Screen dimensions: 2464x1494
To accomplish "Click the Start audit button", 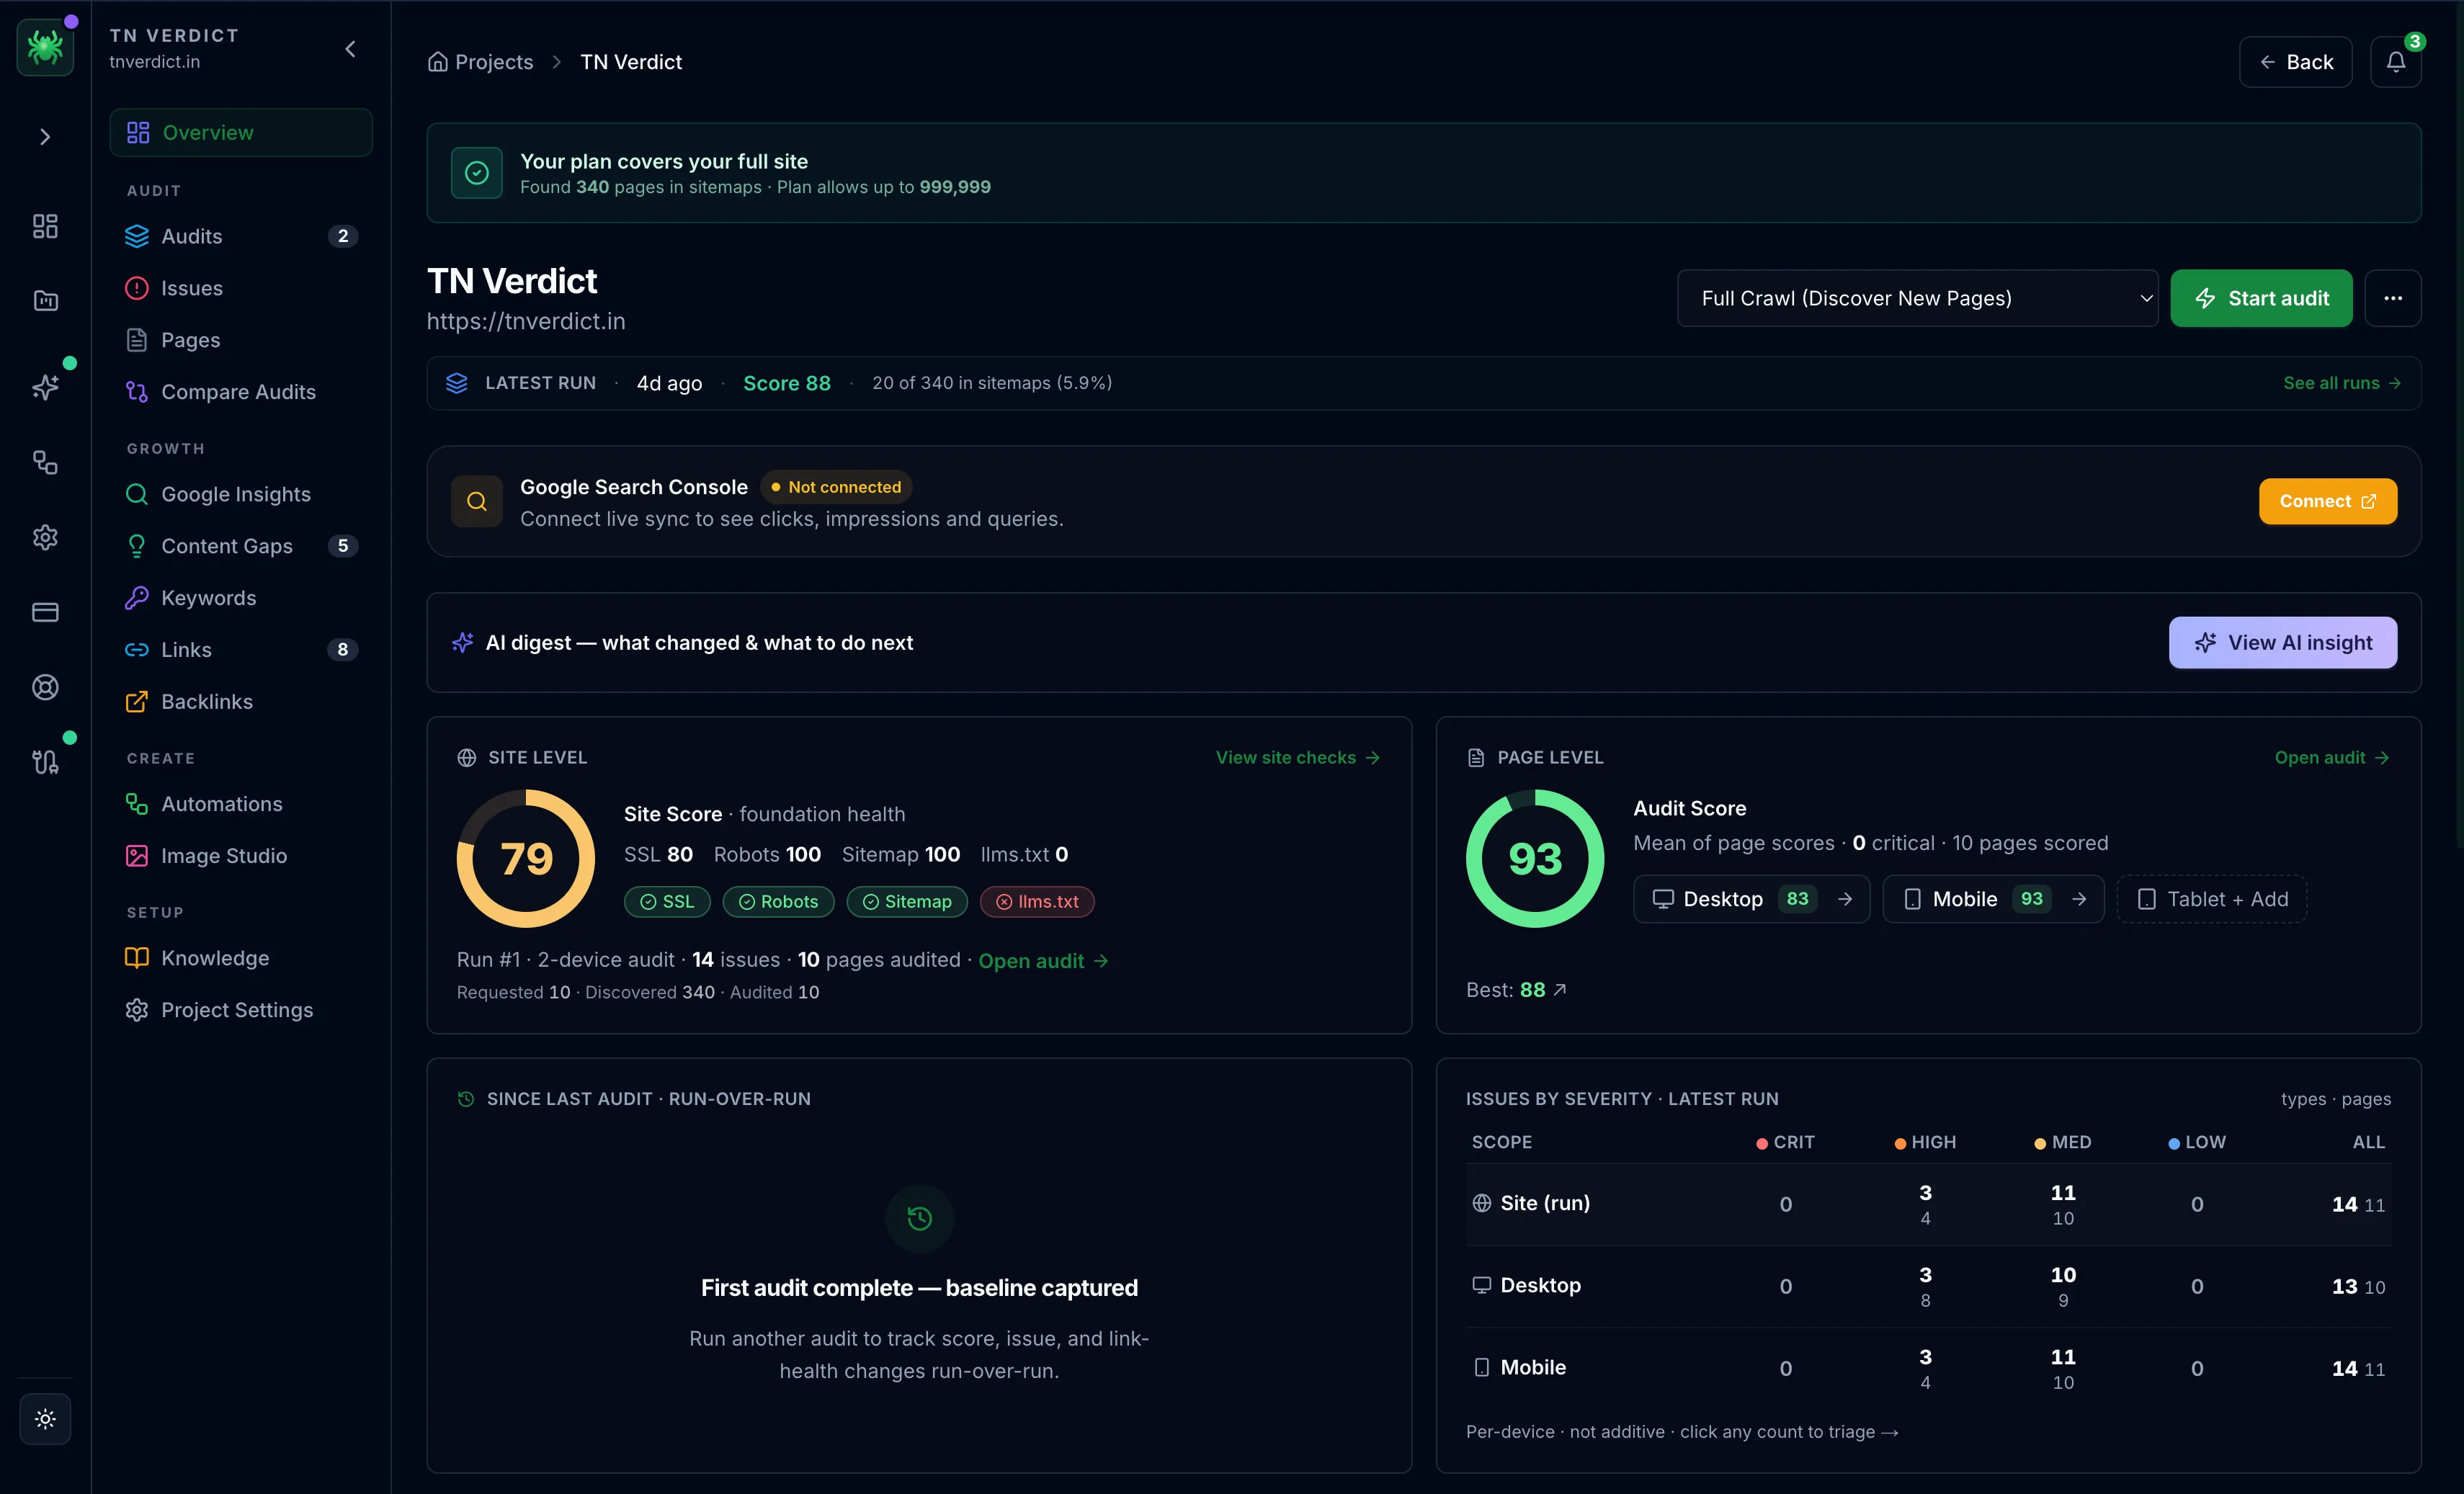I will click(x=2261, y=298).
